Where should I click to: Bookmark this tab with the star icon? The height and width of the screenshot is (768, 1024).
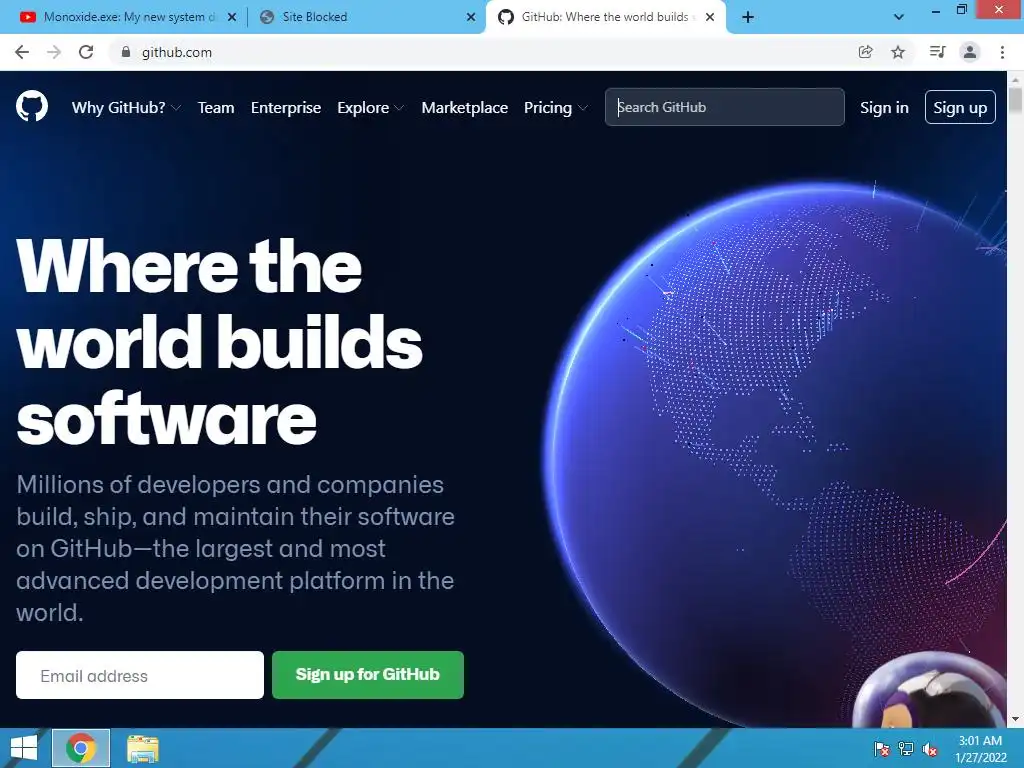[x=898, y=52]
